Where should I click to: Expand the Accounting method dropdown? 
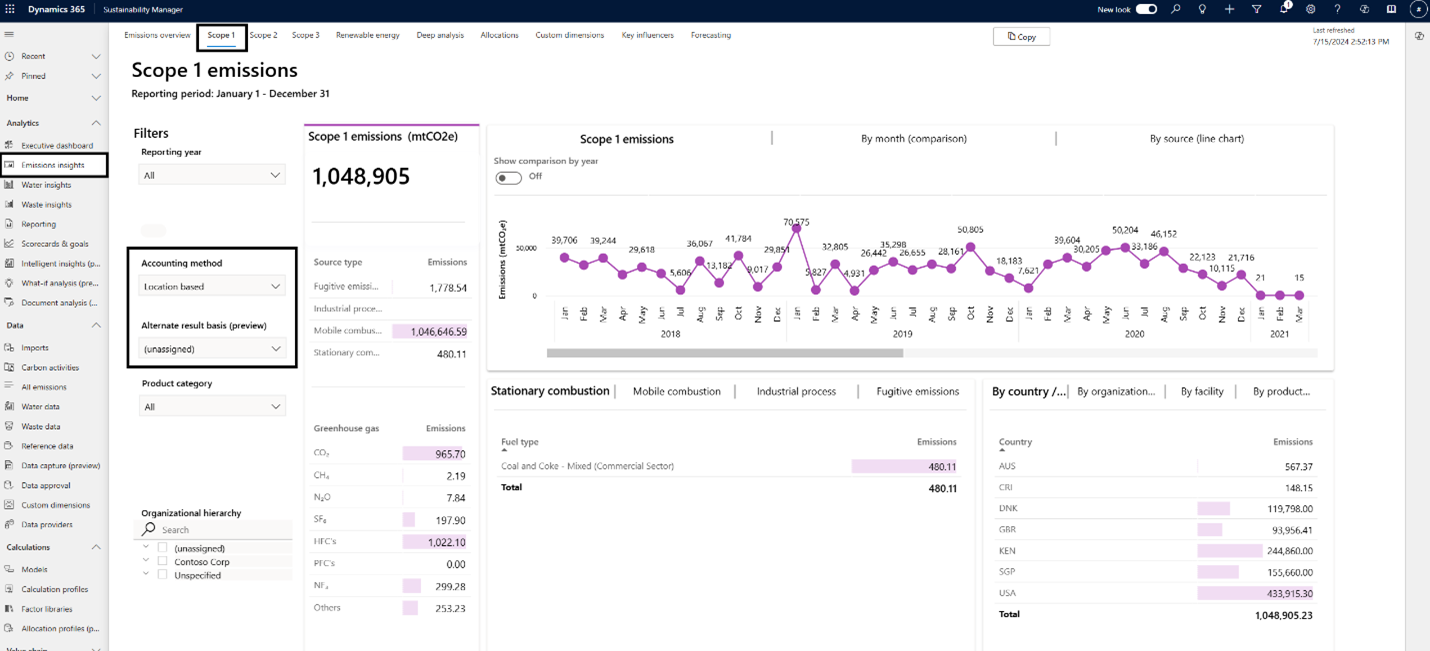click(211, 286)
